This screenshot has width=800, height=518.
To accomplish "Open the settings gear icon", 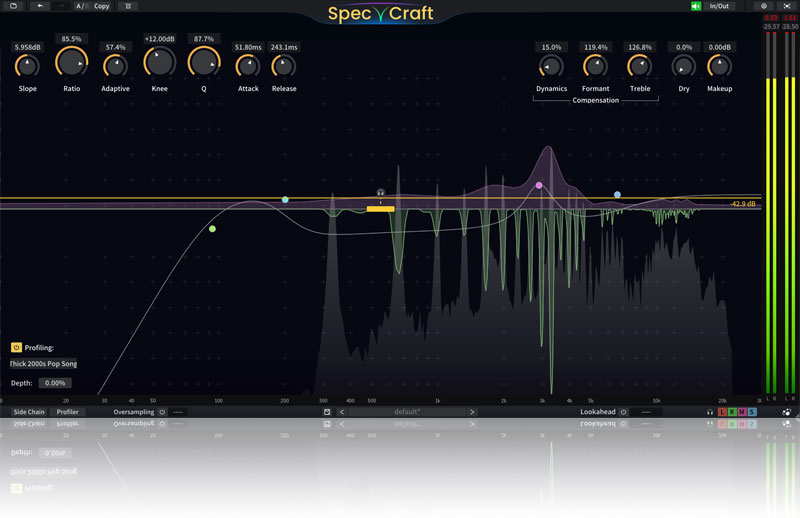I will (x=763, y=6).
